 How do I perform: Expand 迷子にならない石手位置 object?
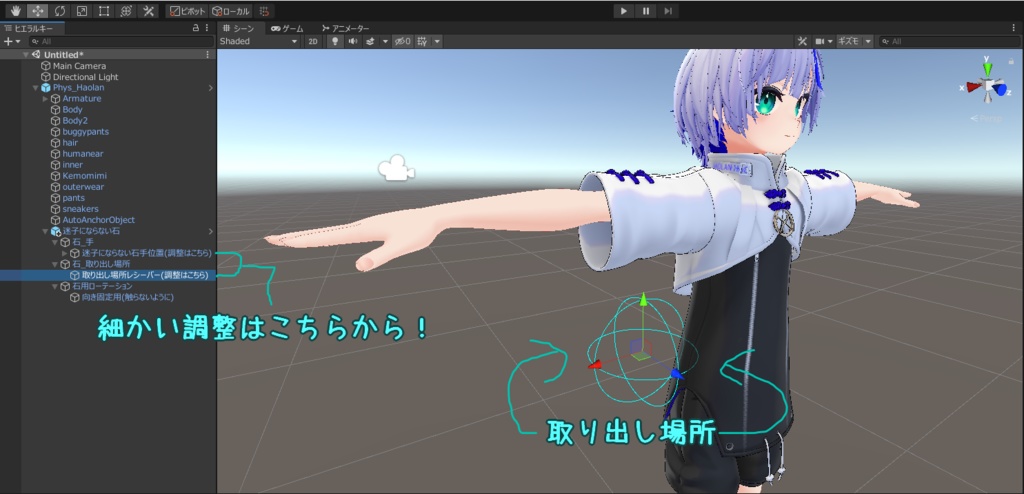click(x=64, y=253)
